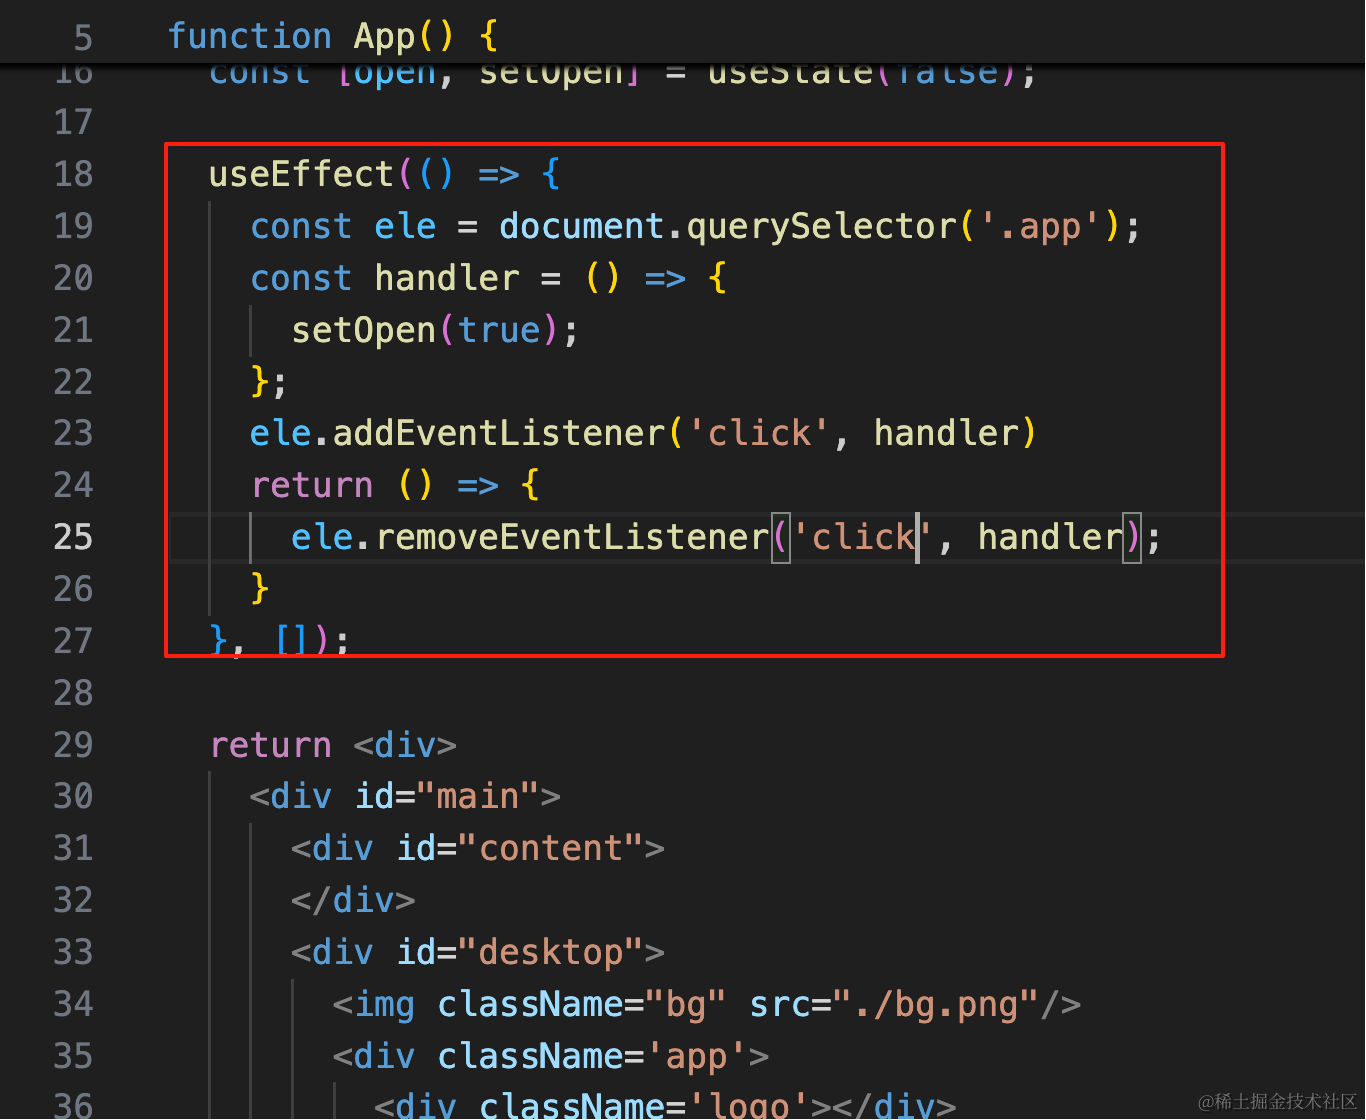Click the 'handler' argument on line 25

(1050, 537)
